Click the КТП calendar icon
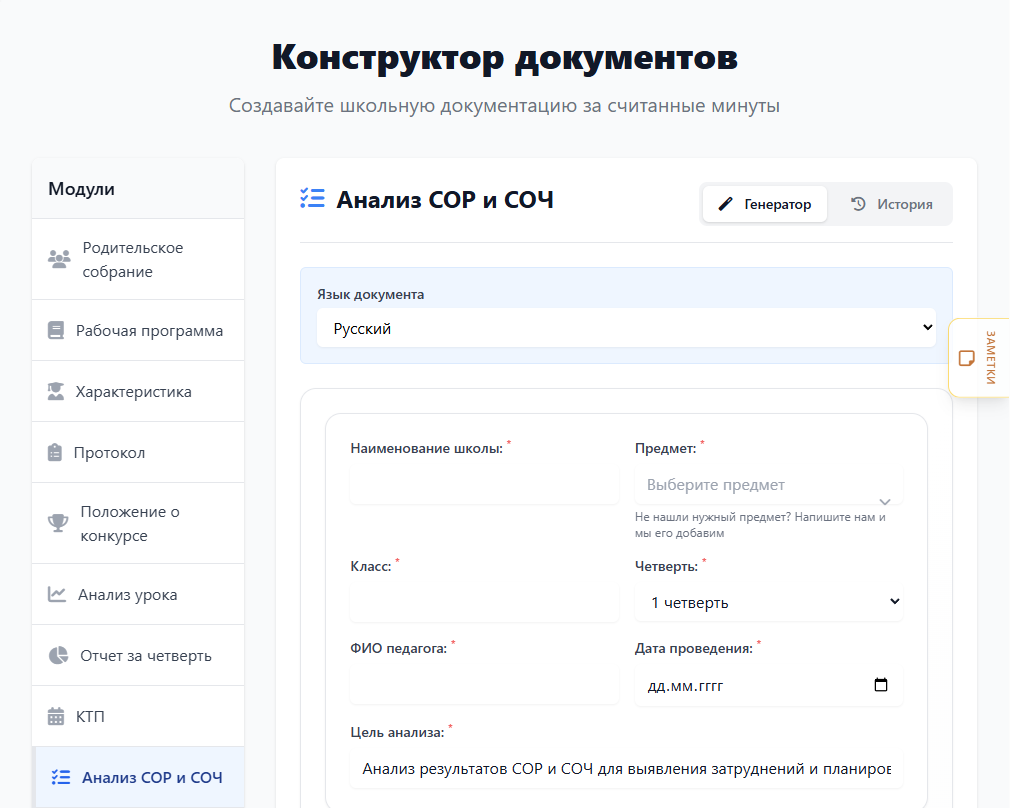This screenshot has width=1010, height=808. (x=56, y=716)
